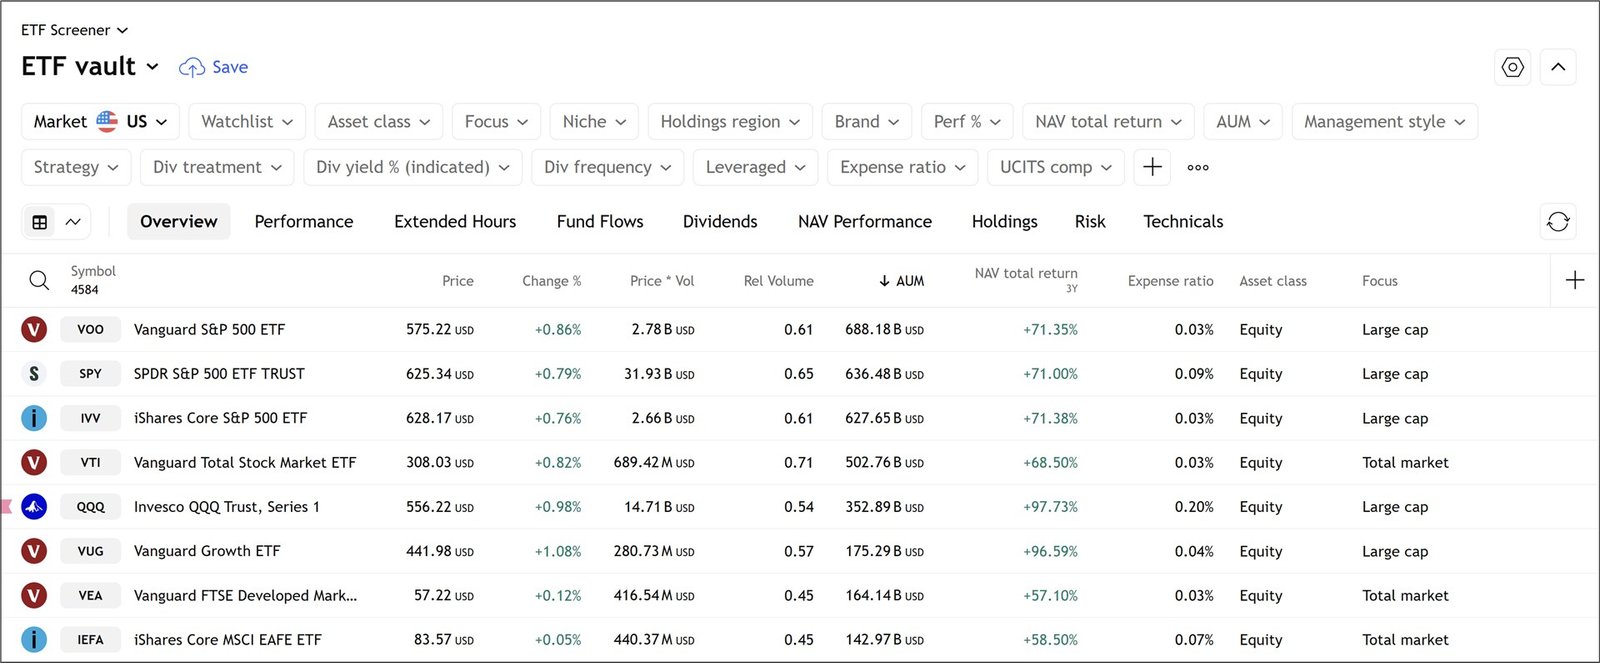1600x663 pixels.
Task: Expand the Focus filter
Action: (496, 121)
